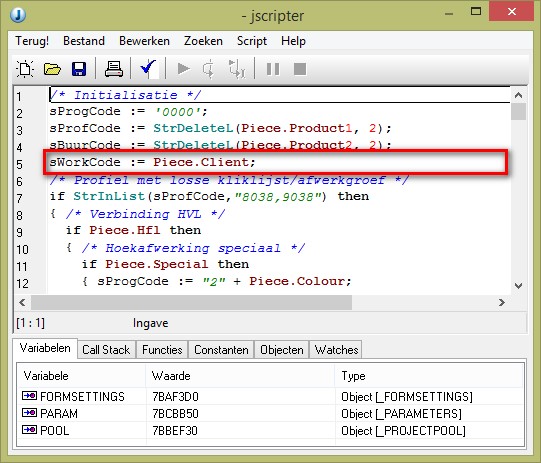Click the horizontal scrollbar right arrow

coord(502,303)
